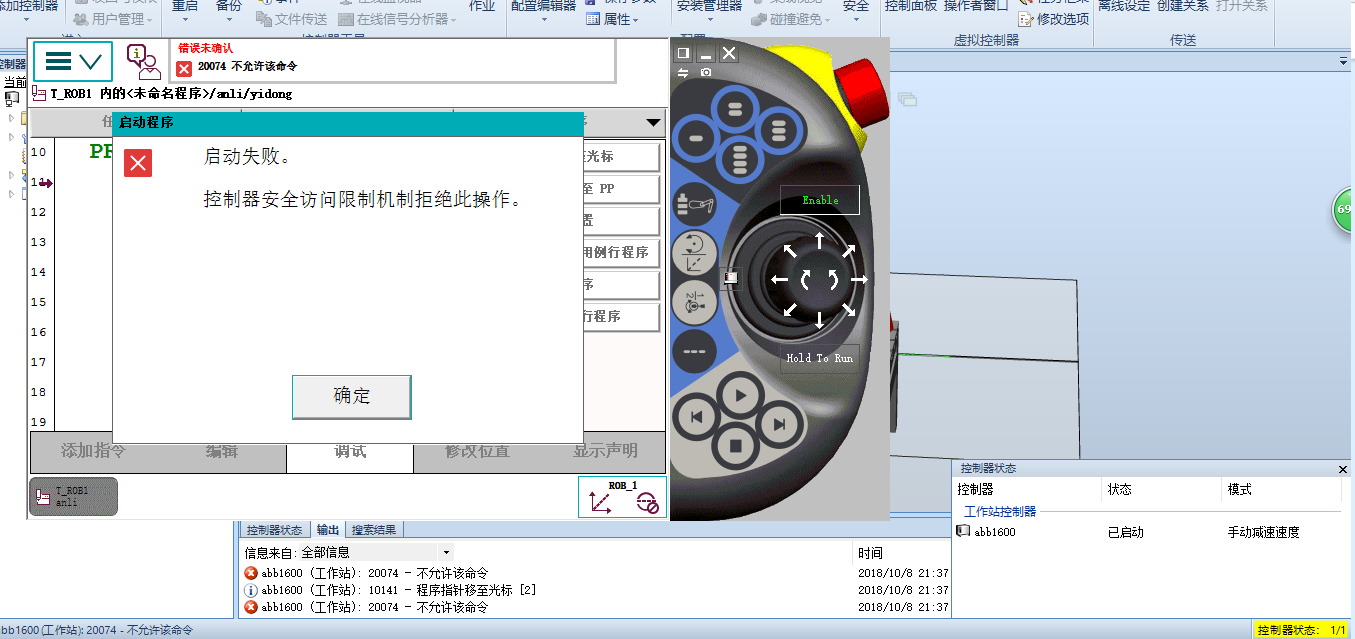
Task: Open the T_ROB1 anli task button
Action: coord(73,496)
